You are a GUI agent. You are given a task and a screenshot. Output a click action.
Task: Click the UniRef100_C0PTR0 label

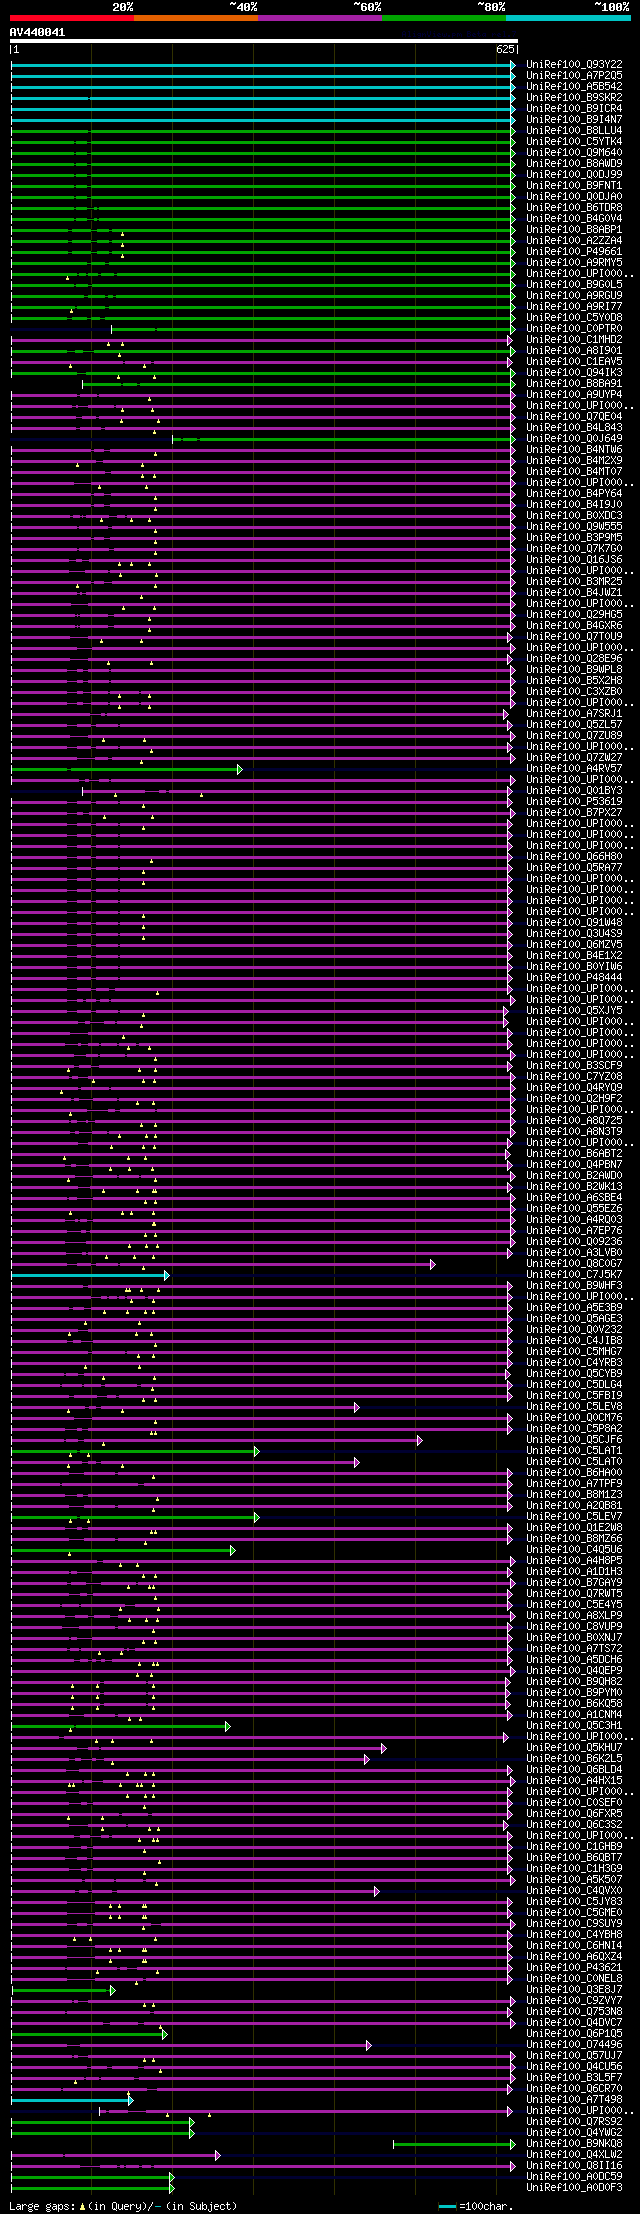click(x=574, y=329)
